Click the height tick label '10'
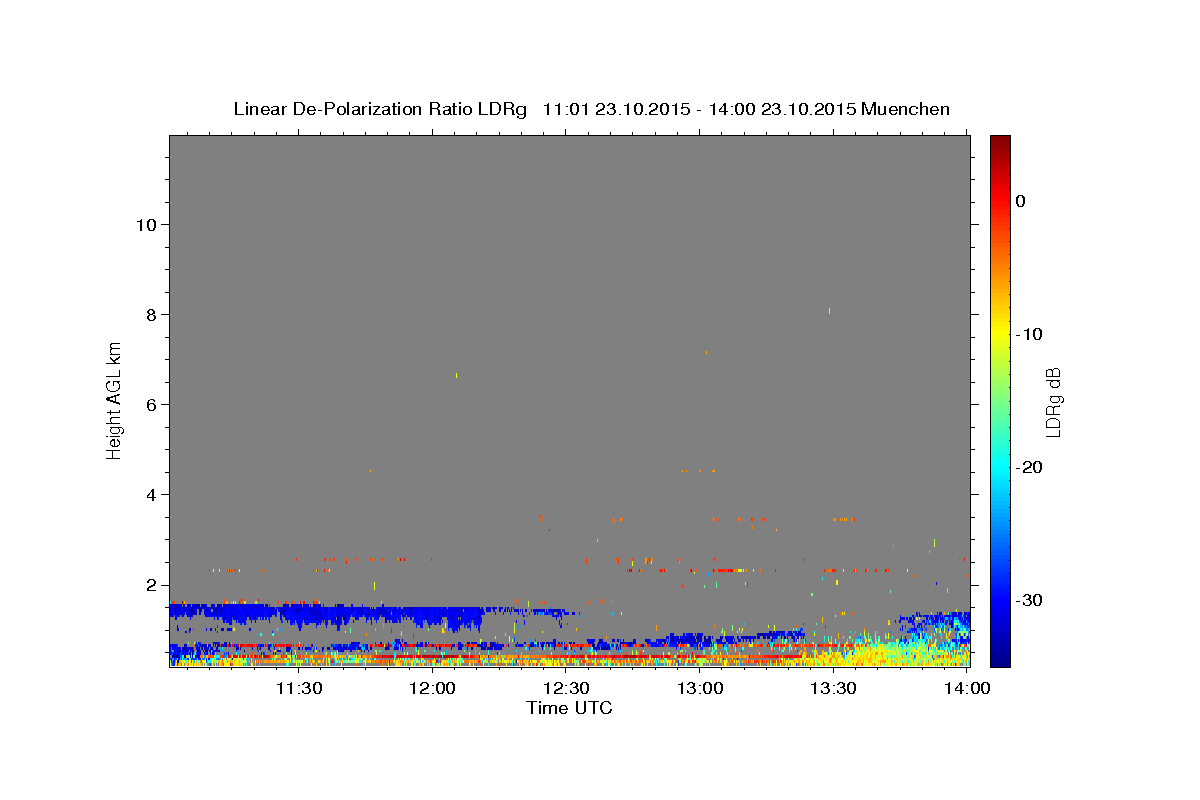1200x800 pixels. [146, 224]
